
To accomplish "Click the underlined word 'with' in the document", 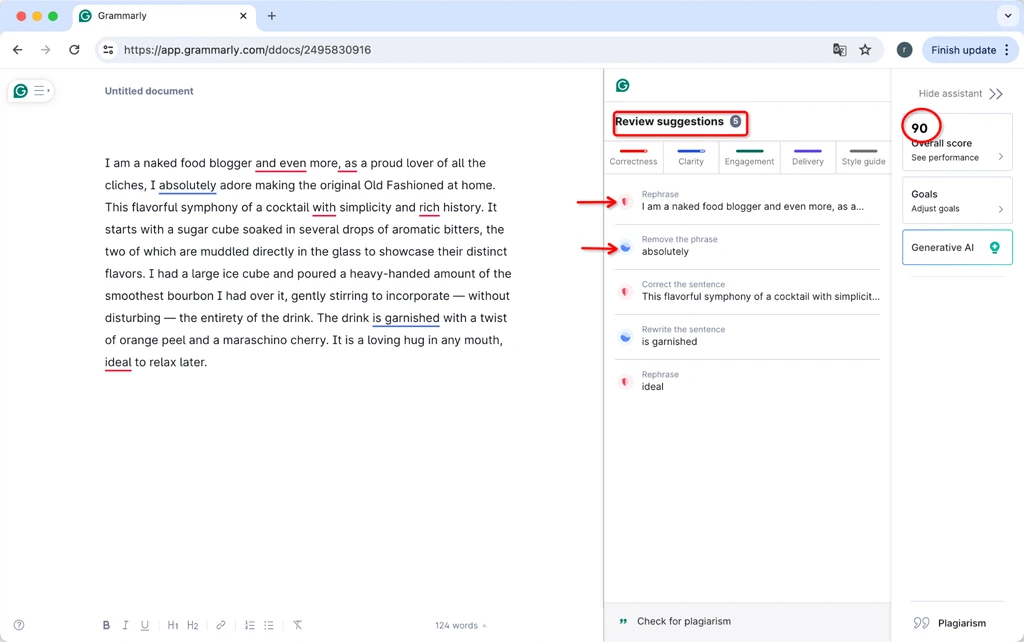I will coord(324,208).
